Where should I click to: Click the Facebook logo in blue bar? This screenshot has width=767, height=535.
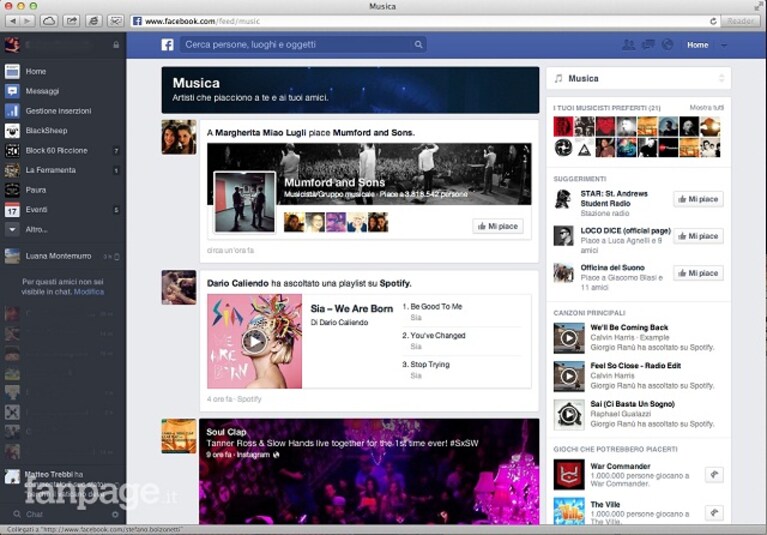point(167,45)
